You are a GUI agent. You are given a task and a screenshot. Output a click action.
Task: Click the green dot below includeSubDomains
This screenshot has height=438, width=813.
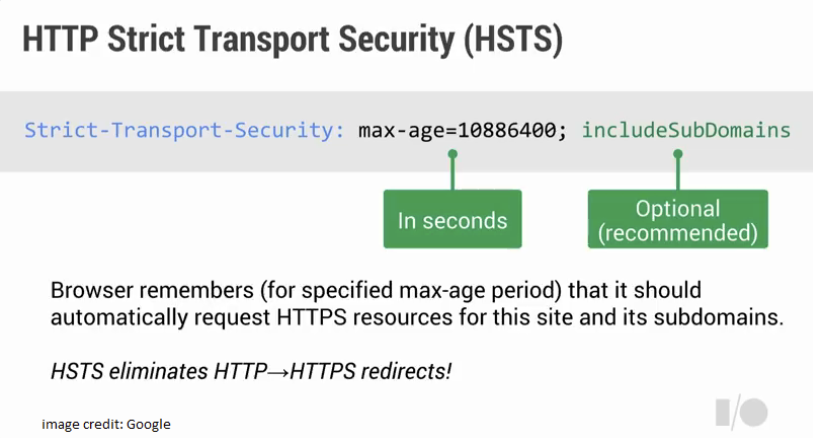(x=677, y=155)
